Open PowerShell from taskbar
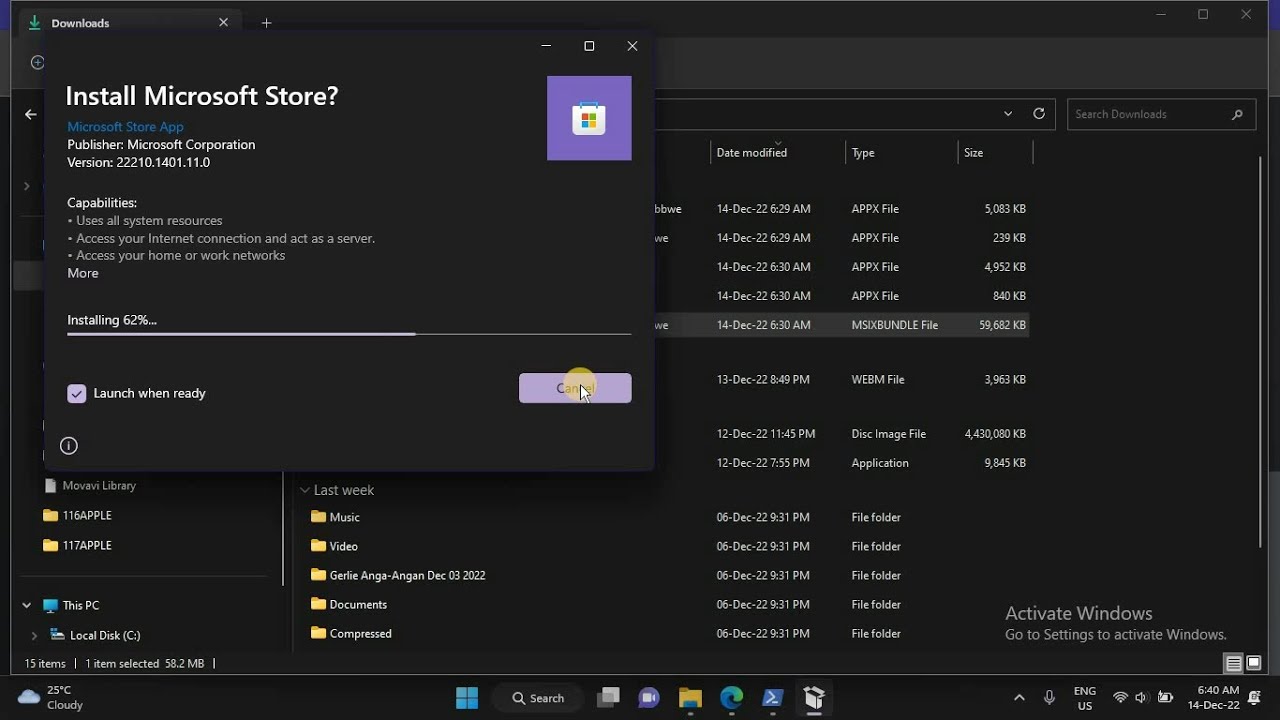1280x720 pixels. click(772, 698)
